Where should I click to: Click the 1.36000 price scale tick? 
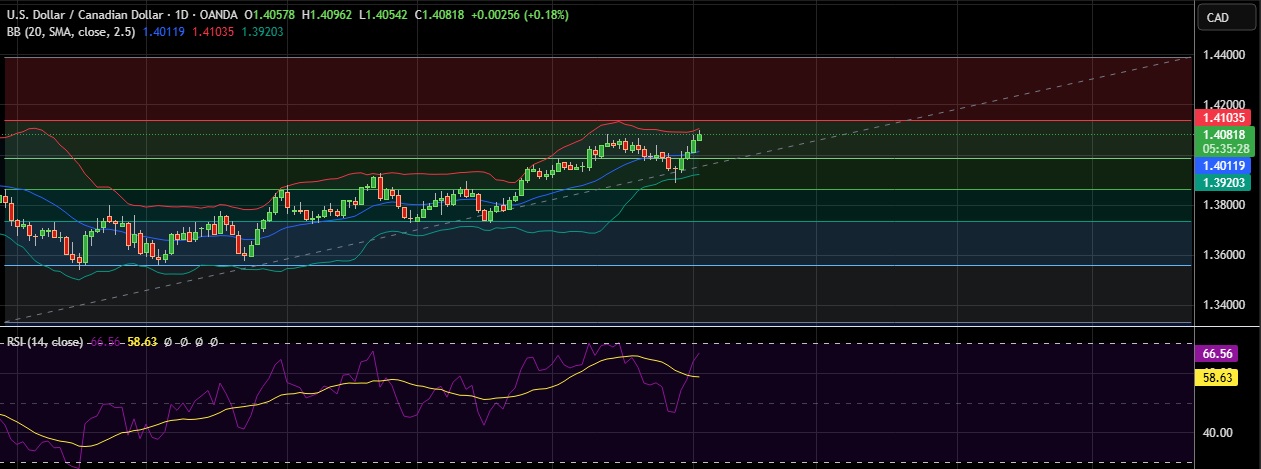[1223, 254]
